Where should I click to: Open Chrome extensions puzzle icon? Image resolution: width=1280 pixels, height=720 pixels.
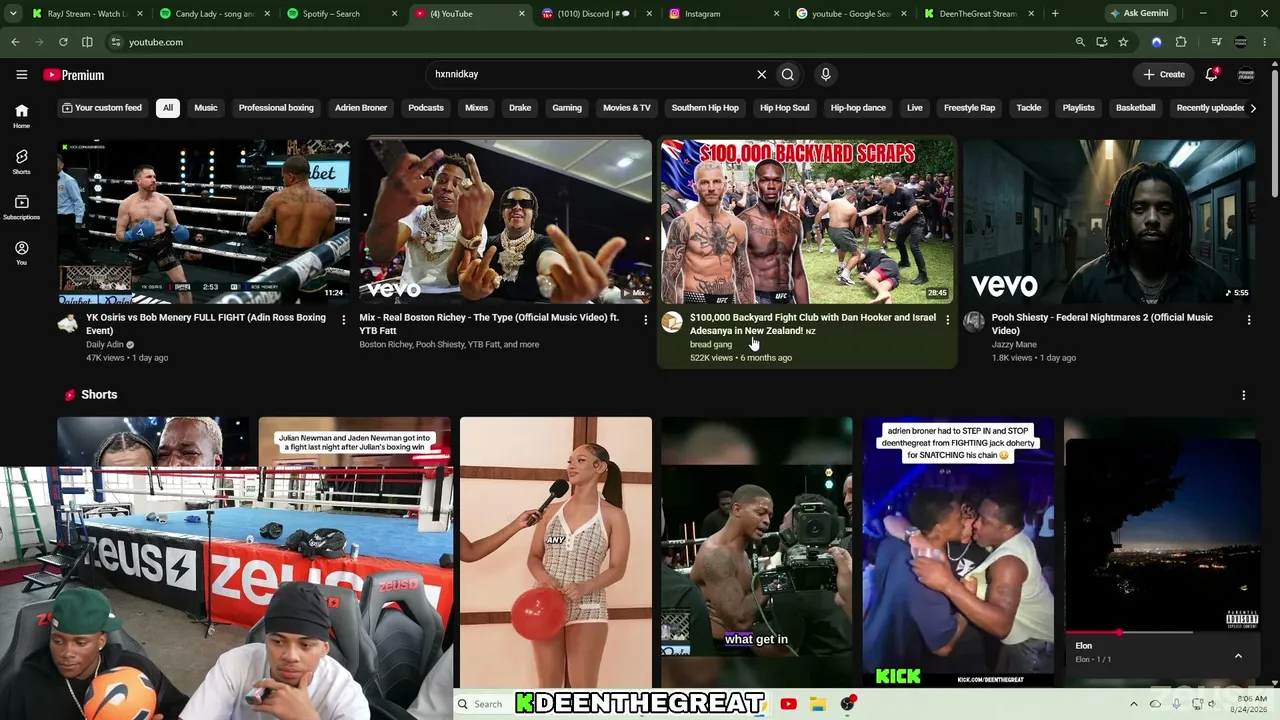pos(1181,42)
